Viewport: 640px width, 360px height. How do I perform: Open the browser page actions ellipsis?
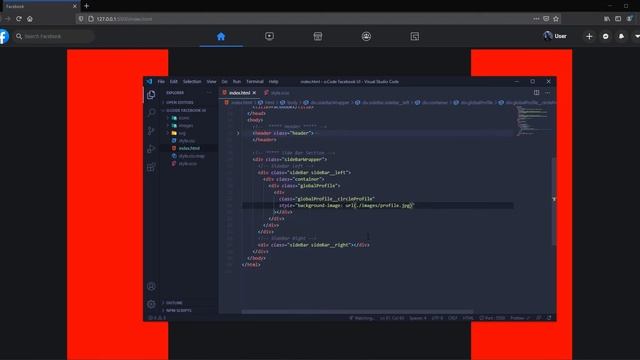click(536, 19)
